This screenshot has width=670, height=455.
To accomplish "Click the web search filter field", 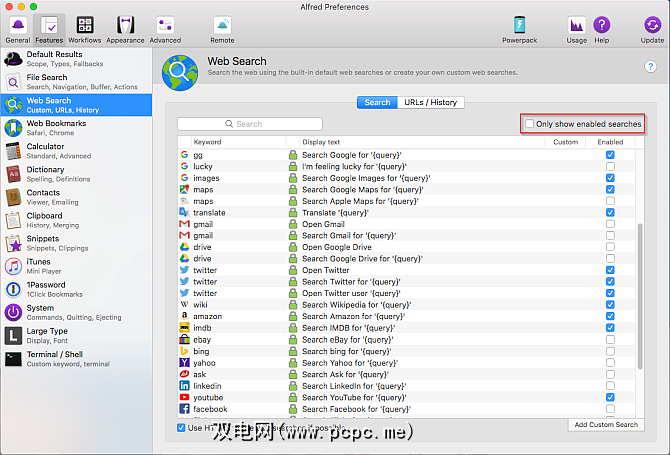I will 250,124.
